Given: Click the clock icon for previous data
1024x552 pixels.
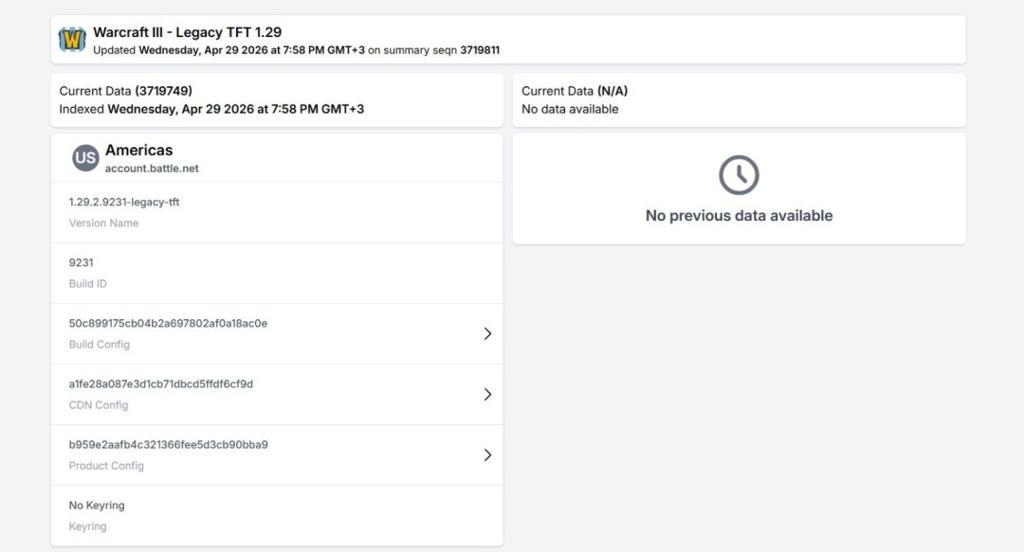Looking at the screenshot, I should tap(739, 175).
